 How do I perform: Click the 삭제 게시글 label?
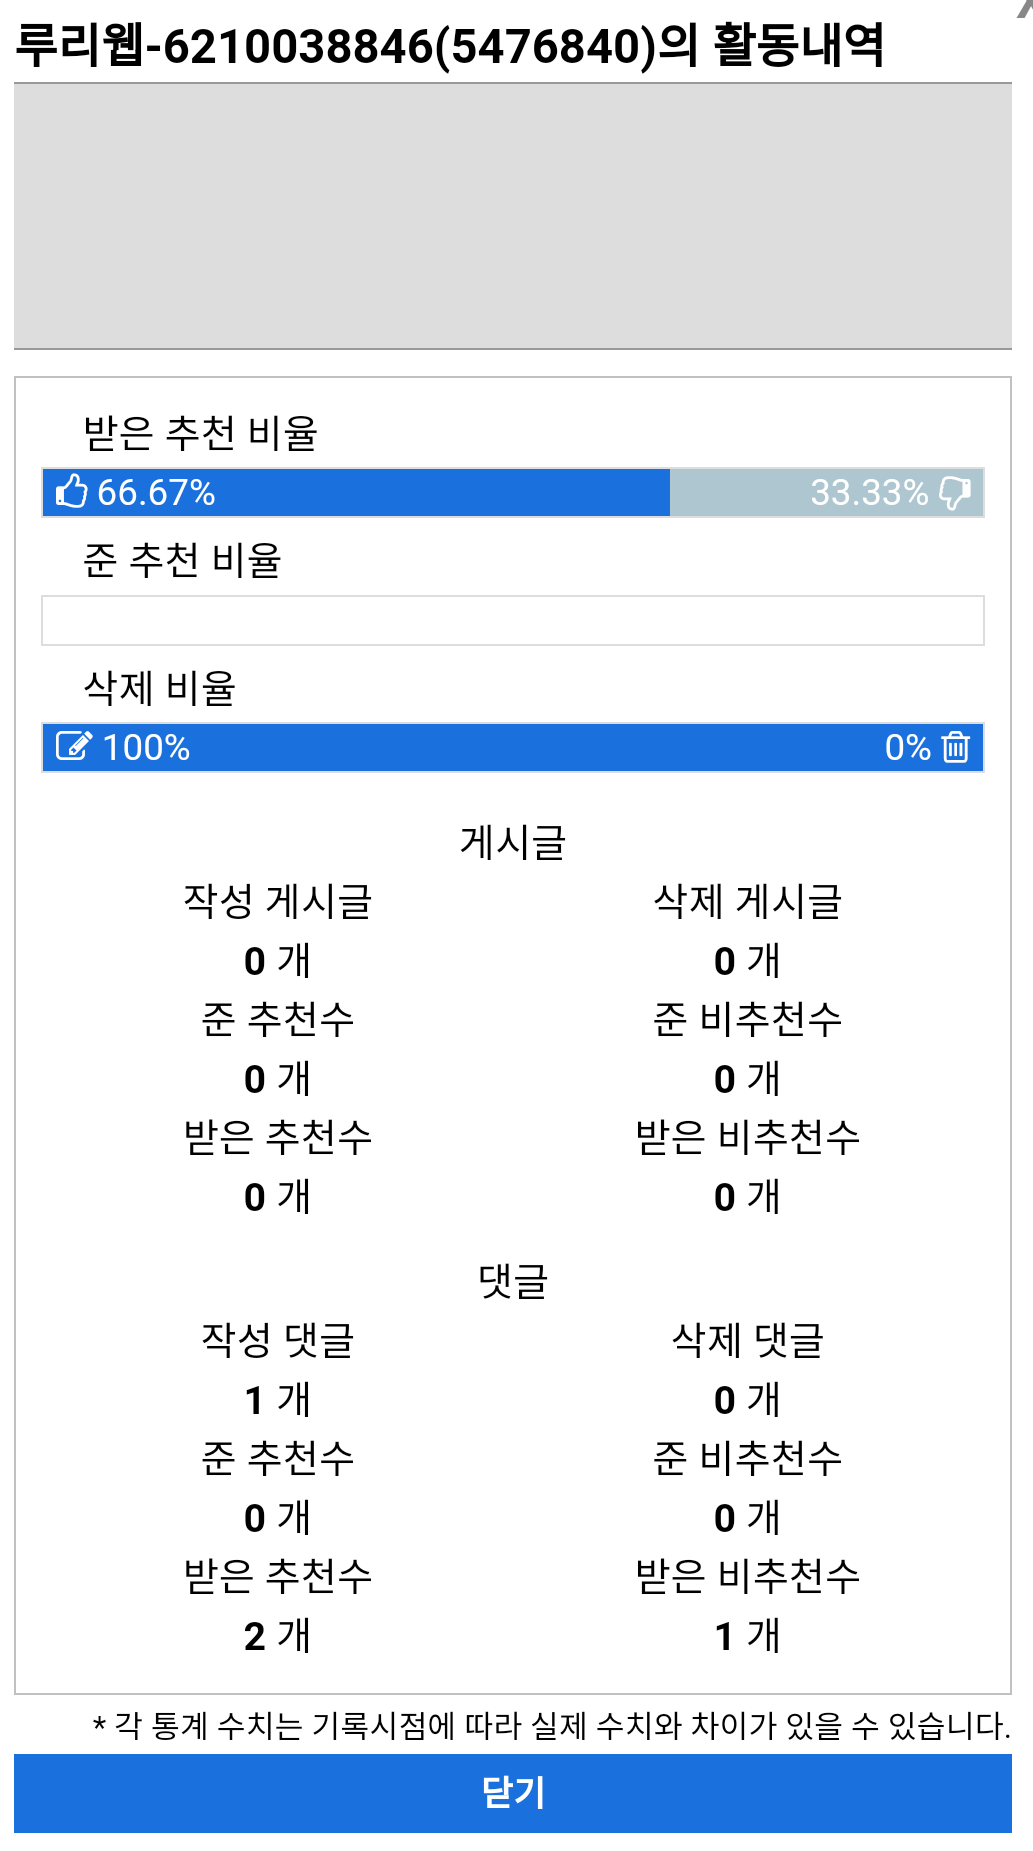[747, 901]
